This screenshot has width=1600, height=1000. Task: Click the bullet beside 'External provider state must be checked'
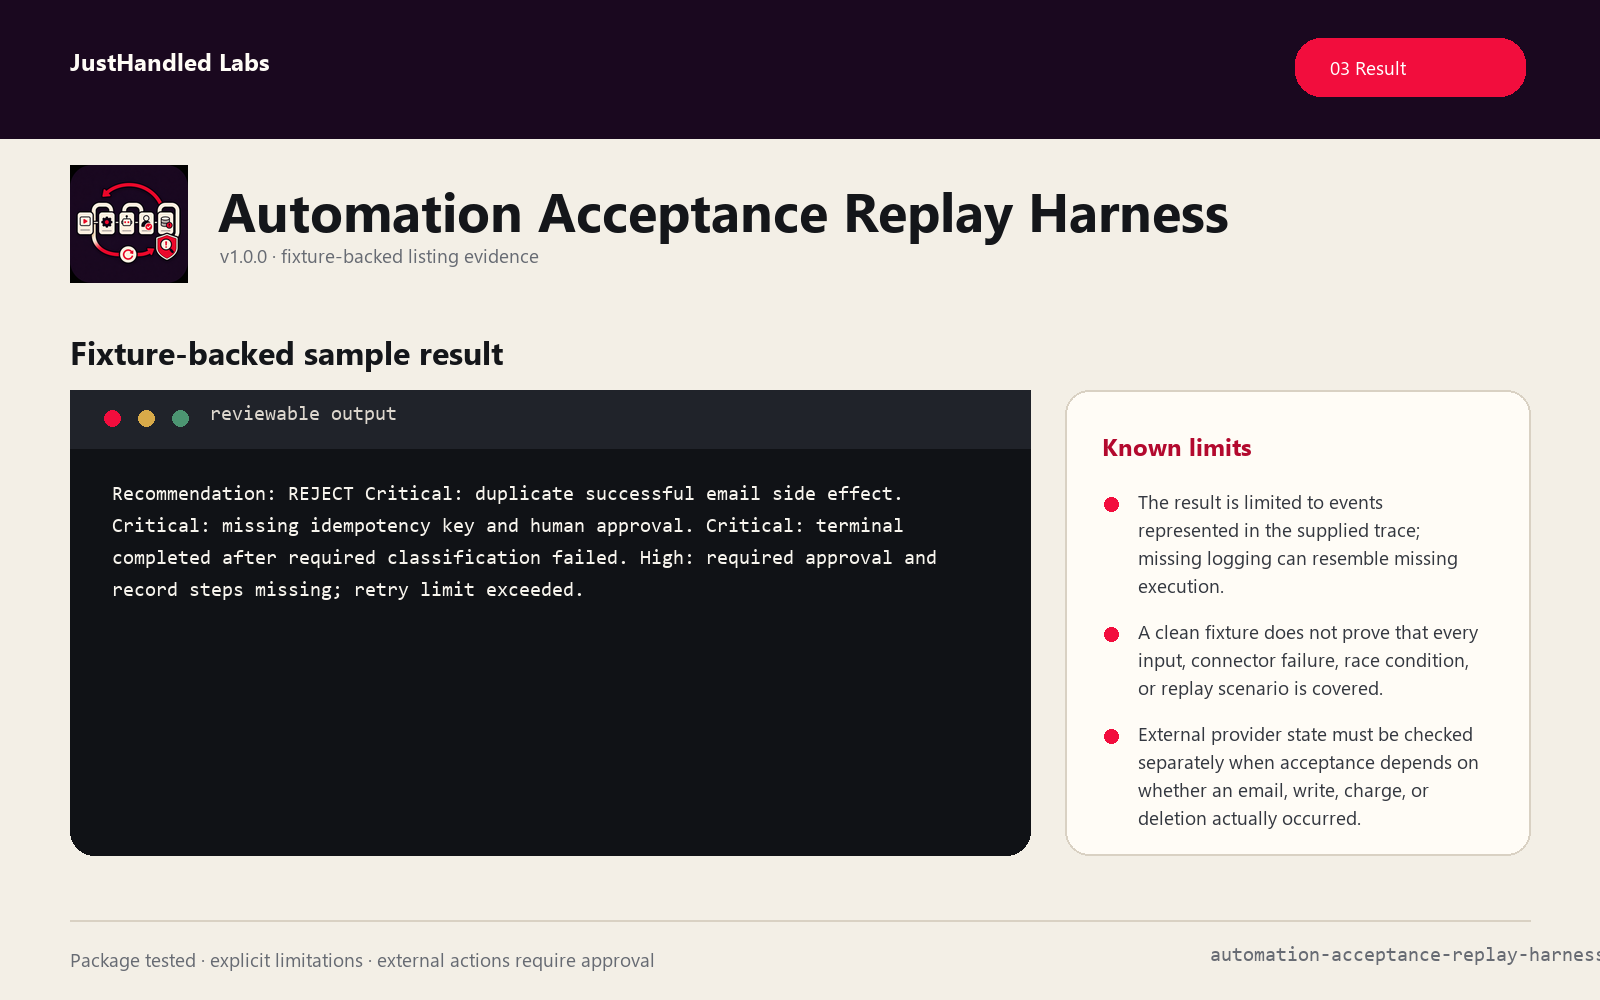pos(1111,736)
